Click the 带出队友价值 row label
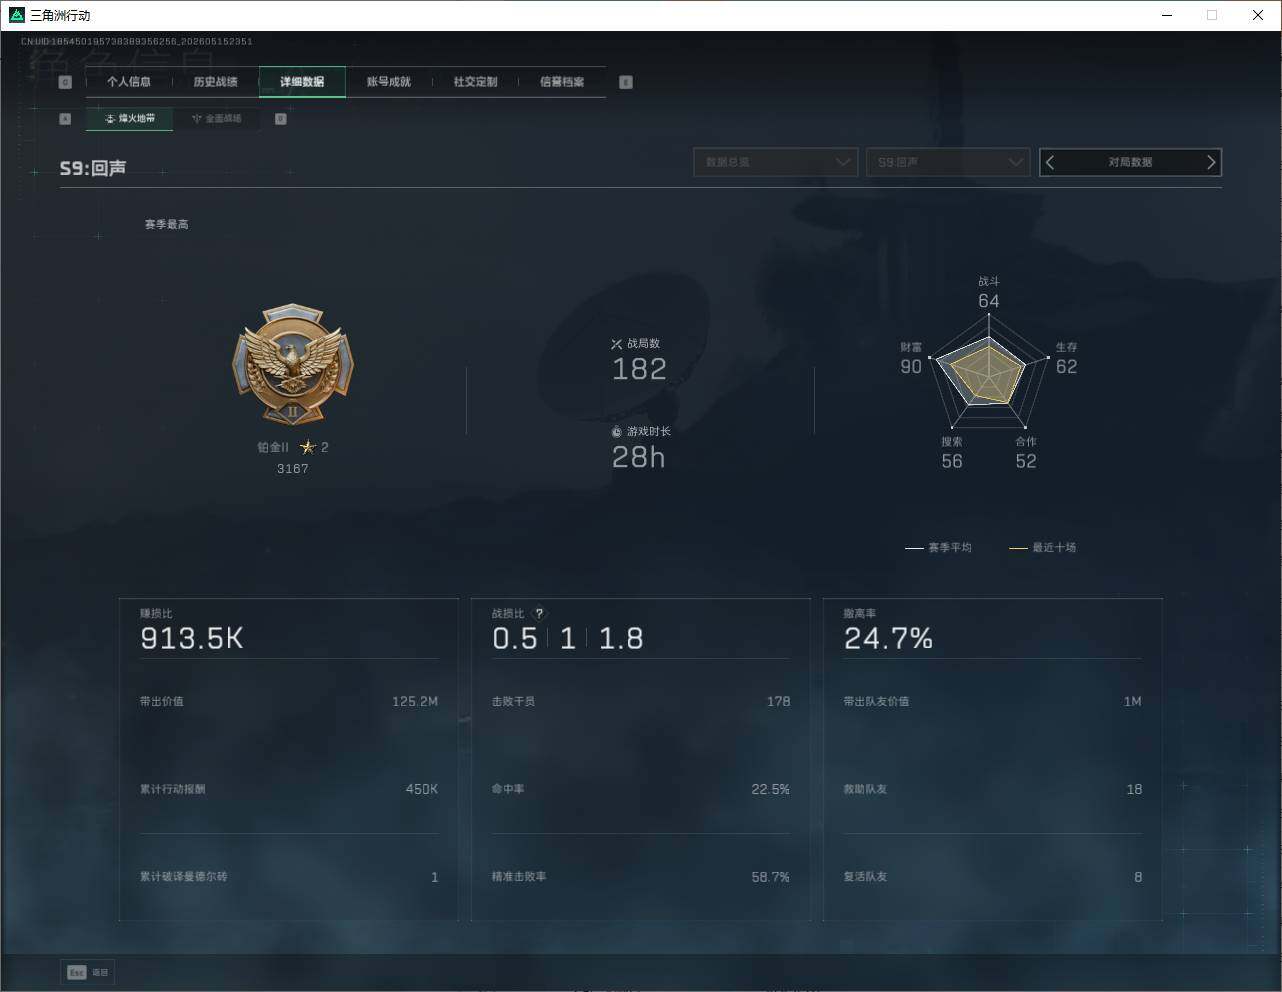This screenshot has height=992, width=1282. [877, 702]
